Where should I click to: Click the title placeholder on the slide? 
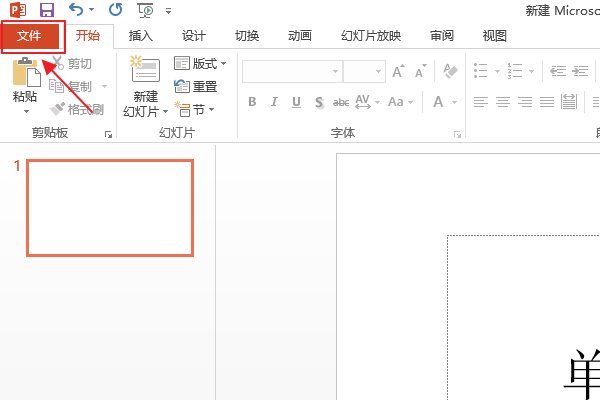(523, 317)
